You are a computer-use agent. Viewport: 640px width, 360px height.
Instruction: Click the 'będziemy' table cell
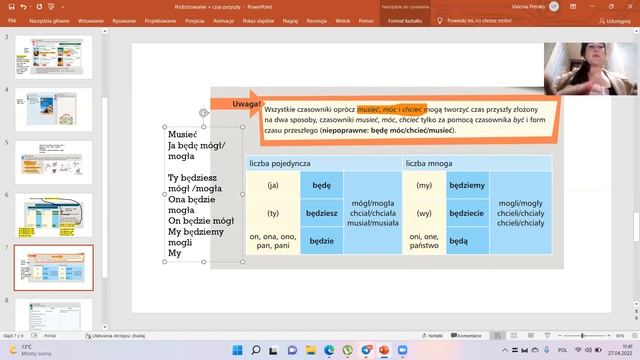[x=467, y=185]
